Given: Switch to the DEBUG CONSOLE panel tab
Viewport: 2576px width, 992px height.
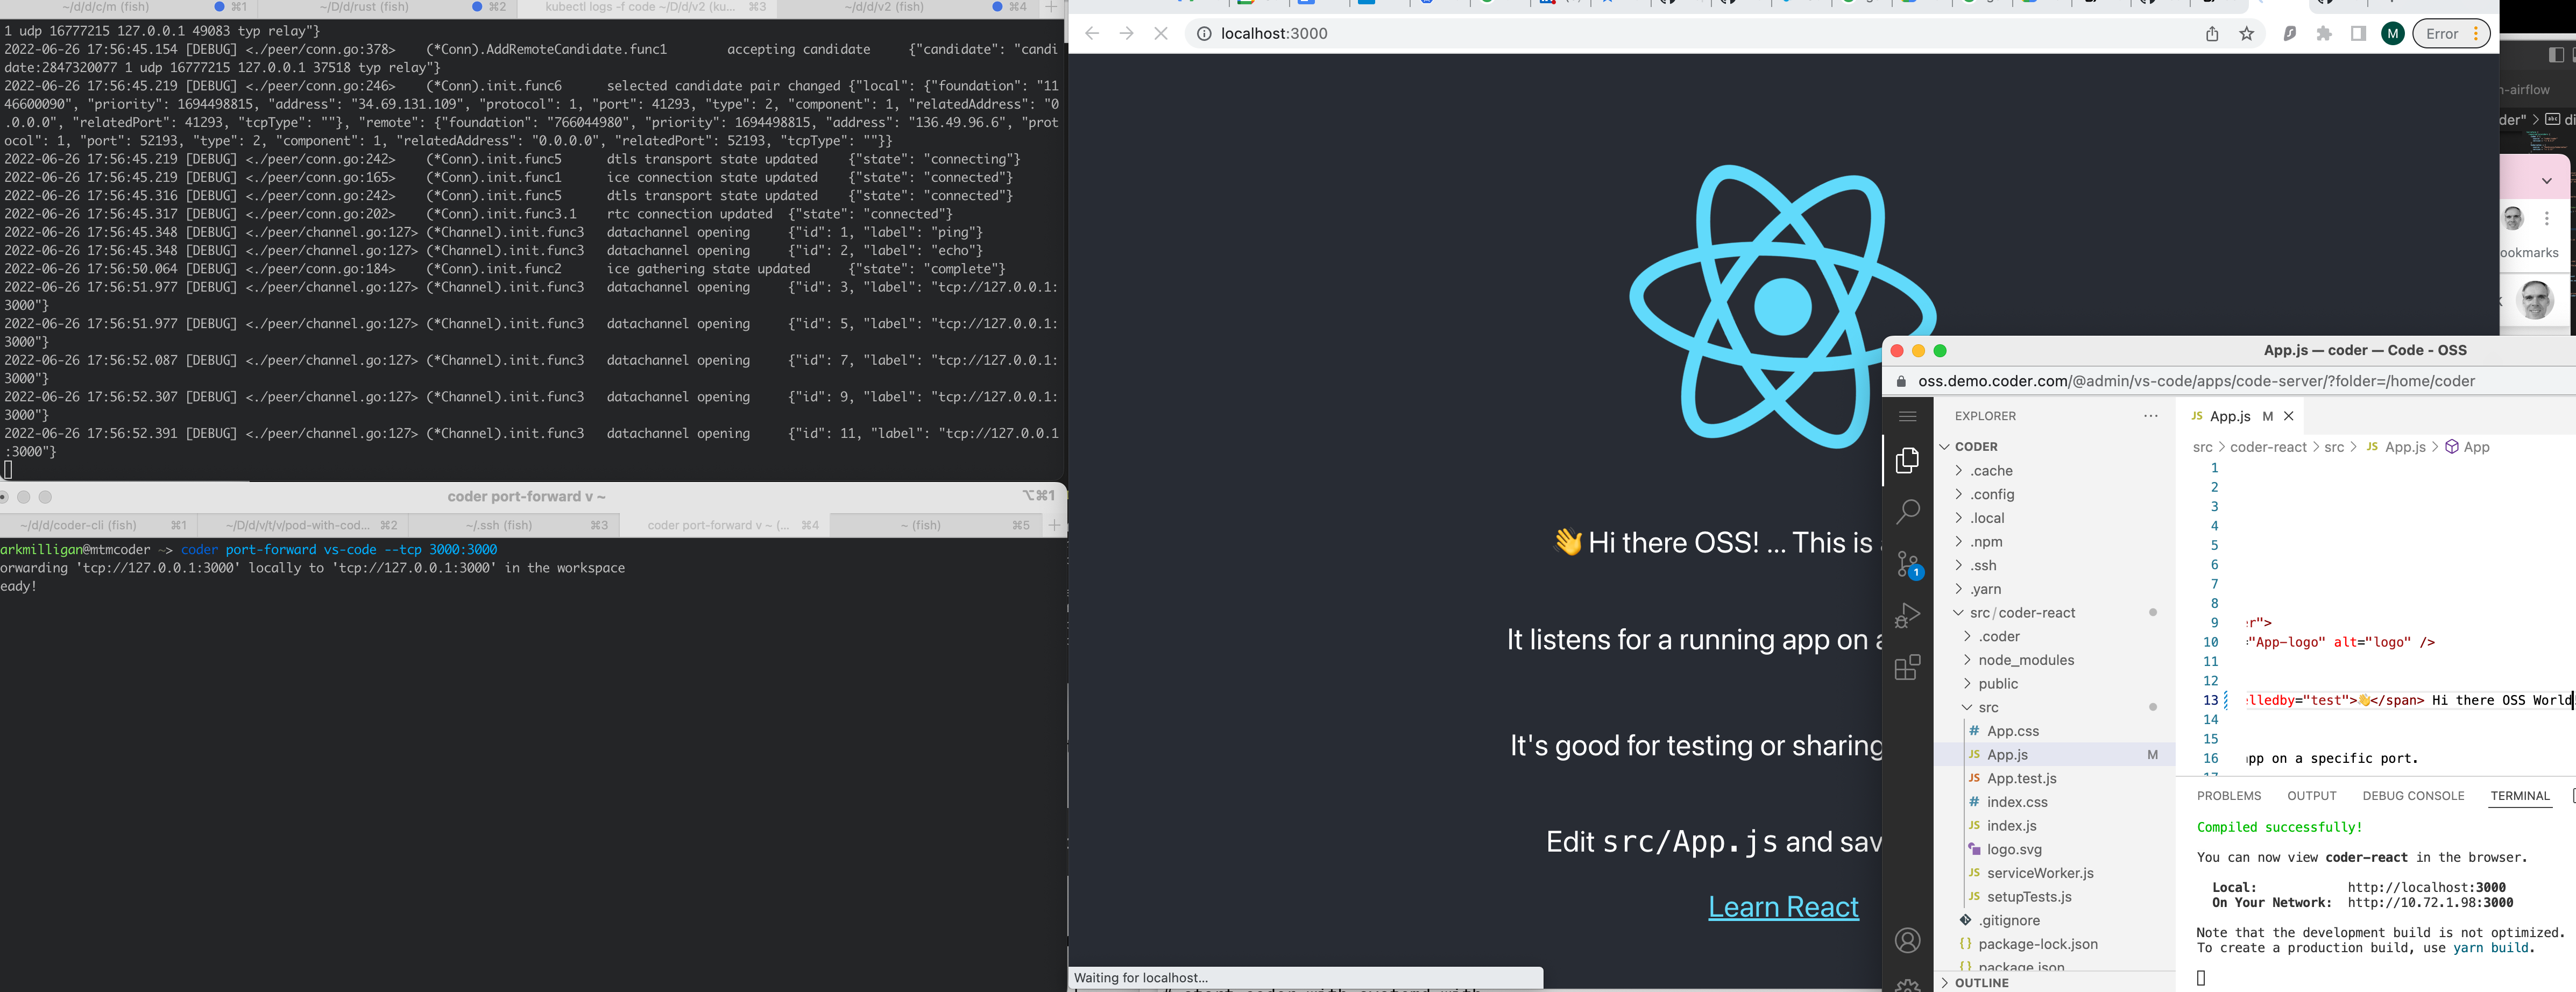Looking at the screenshot, I should pyautogui.click(x=2413, y=796).
